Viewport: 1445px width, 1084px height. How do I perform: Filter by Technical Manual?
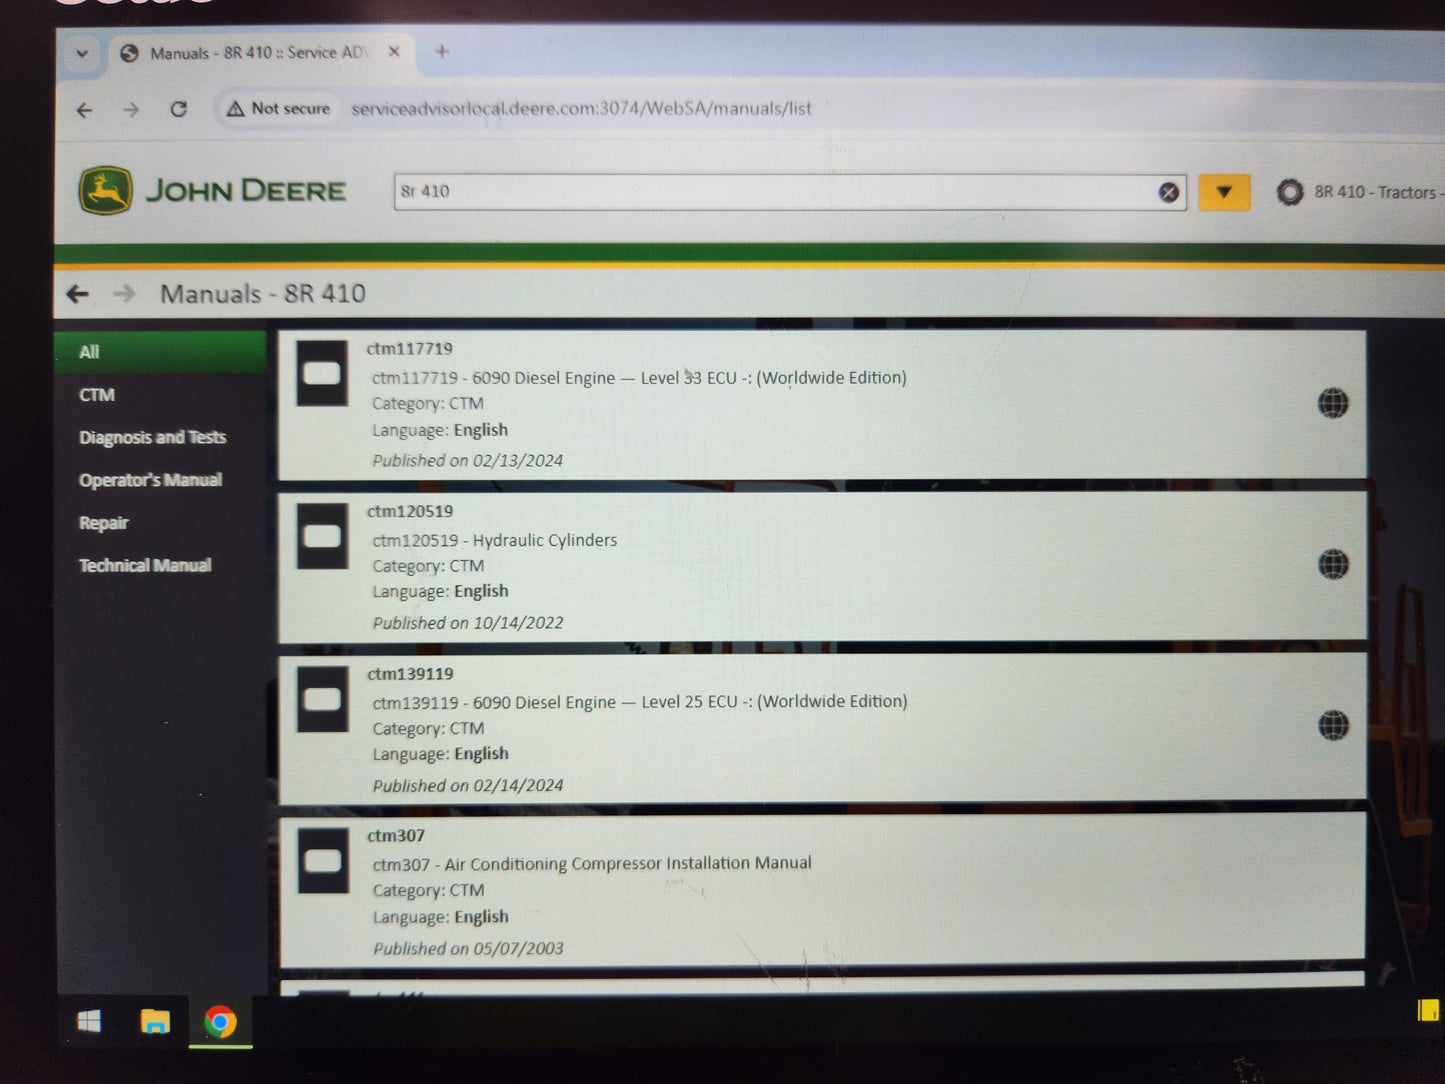(145, 566)
